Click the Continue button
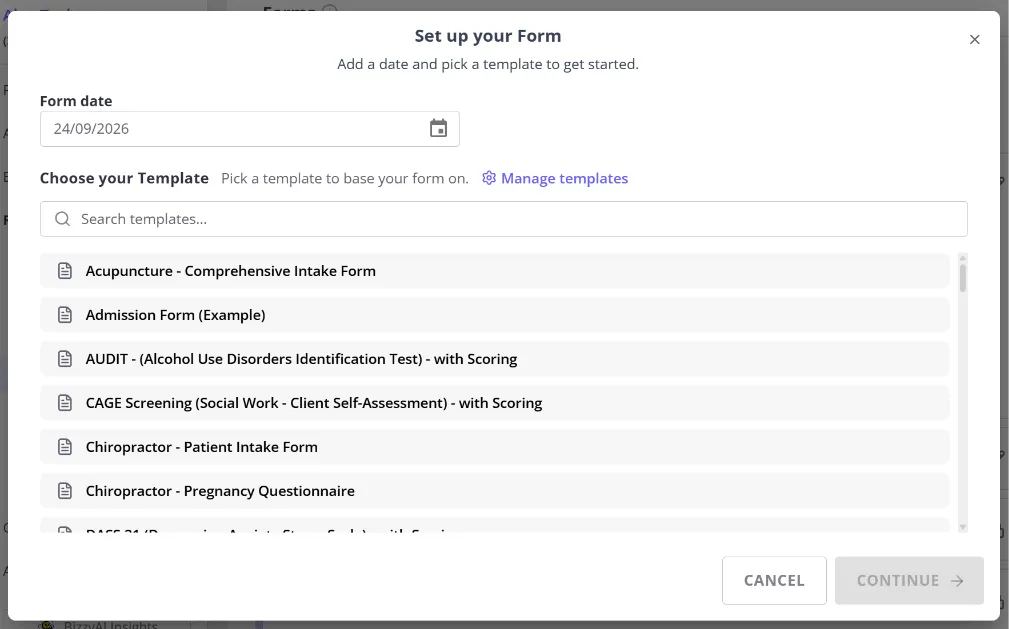Screen dimensions: 1009x629 [909, 581]
